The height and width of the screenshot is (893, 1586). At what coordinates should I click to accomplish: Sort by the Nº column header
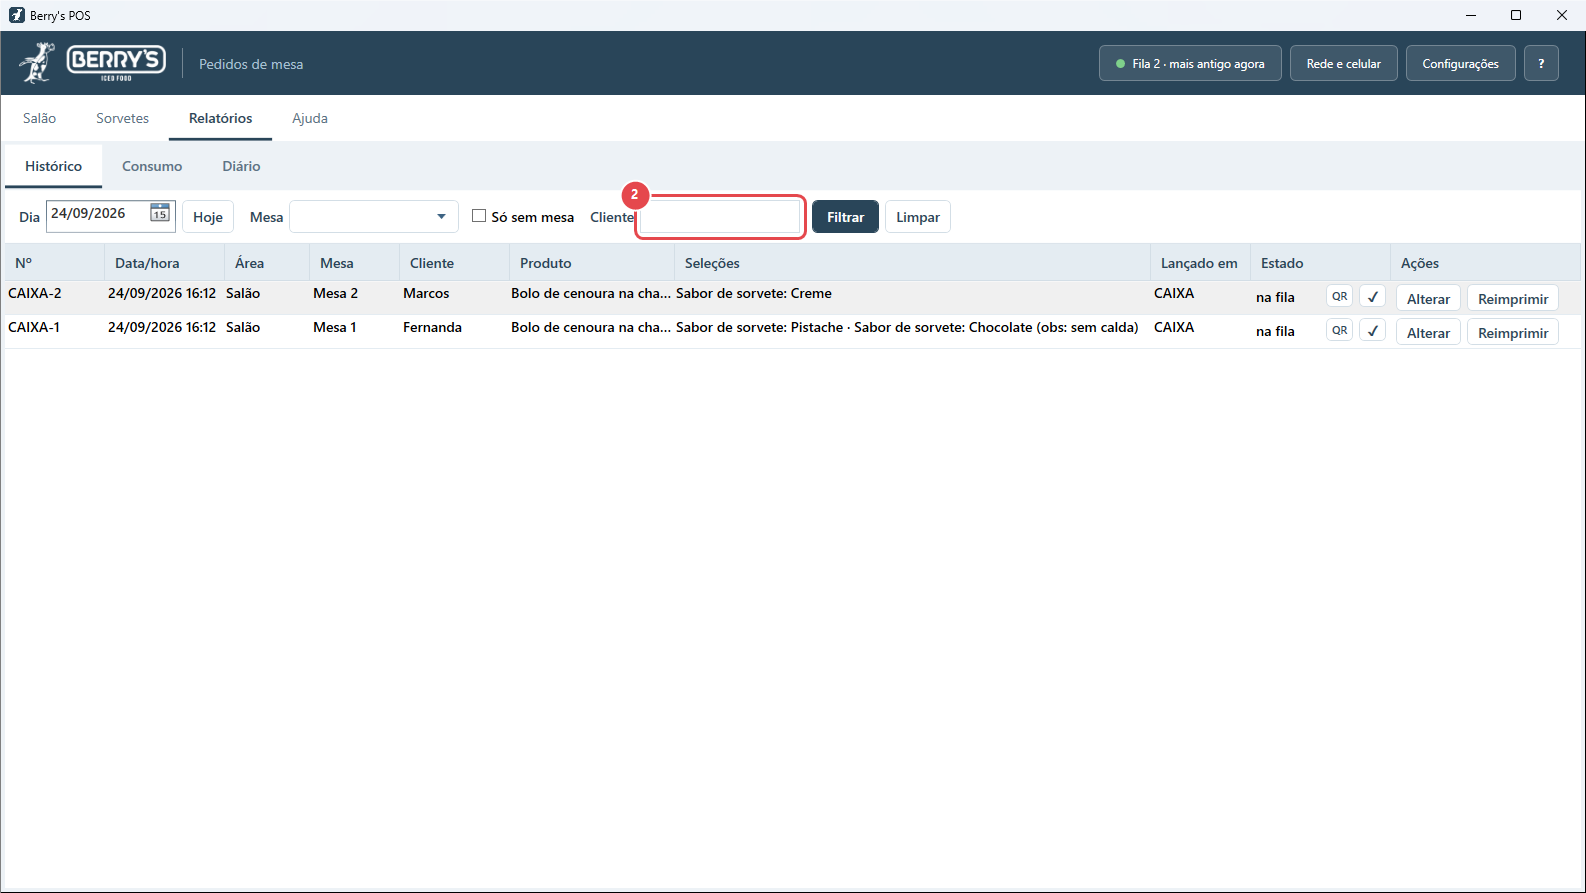coord(54,263)
